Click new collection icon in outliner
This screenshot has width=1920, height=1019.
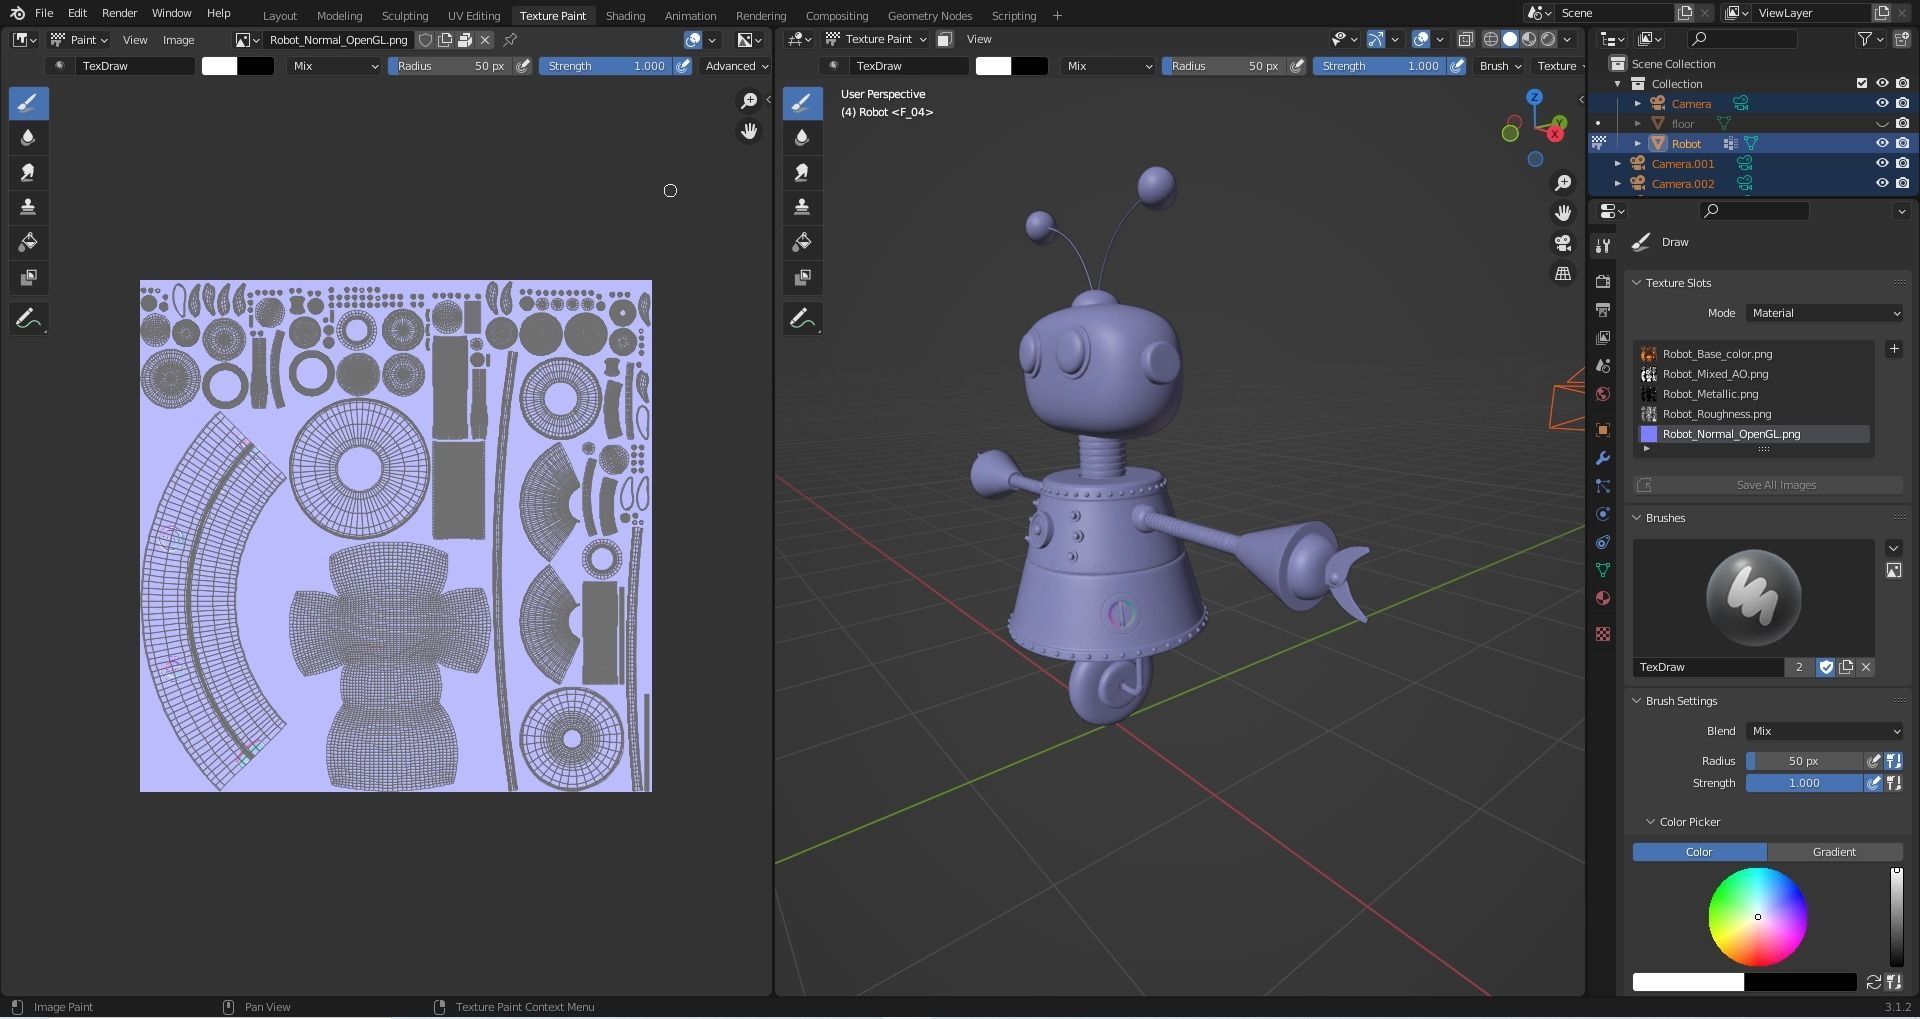pos(1901,39)
